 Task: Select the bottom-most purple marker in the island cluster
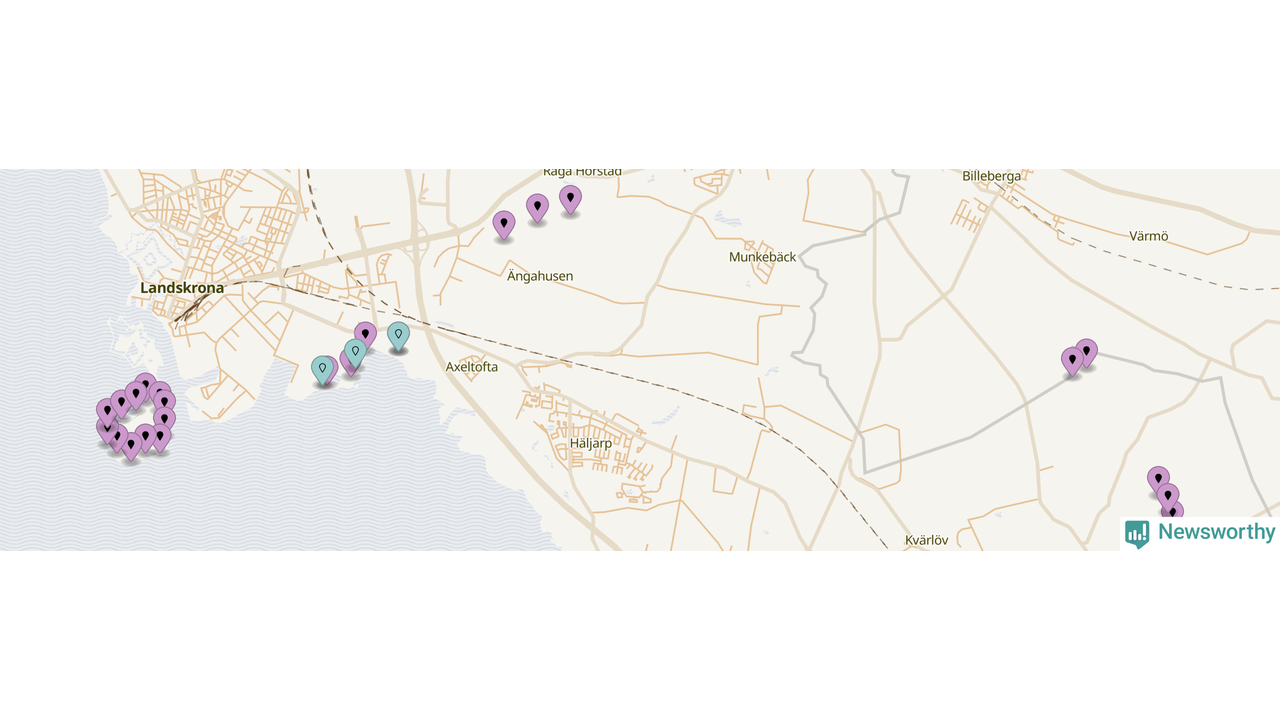click(131, 447)
